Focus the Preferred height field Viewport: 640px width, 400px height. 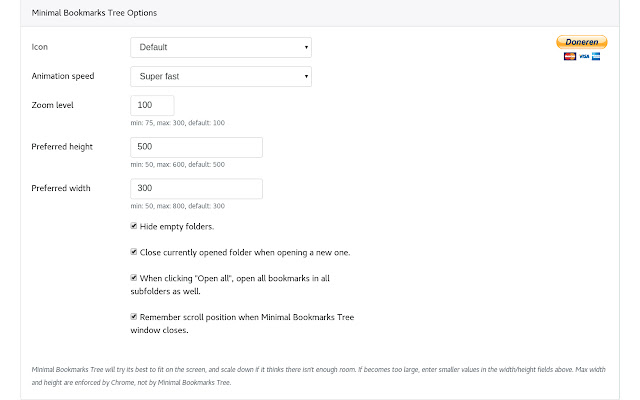196,147
